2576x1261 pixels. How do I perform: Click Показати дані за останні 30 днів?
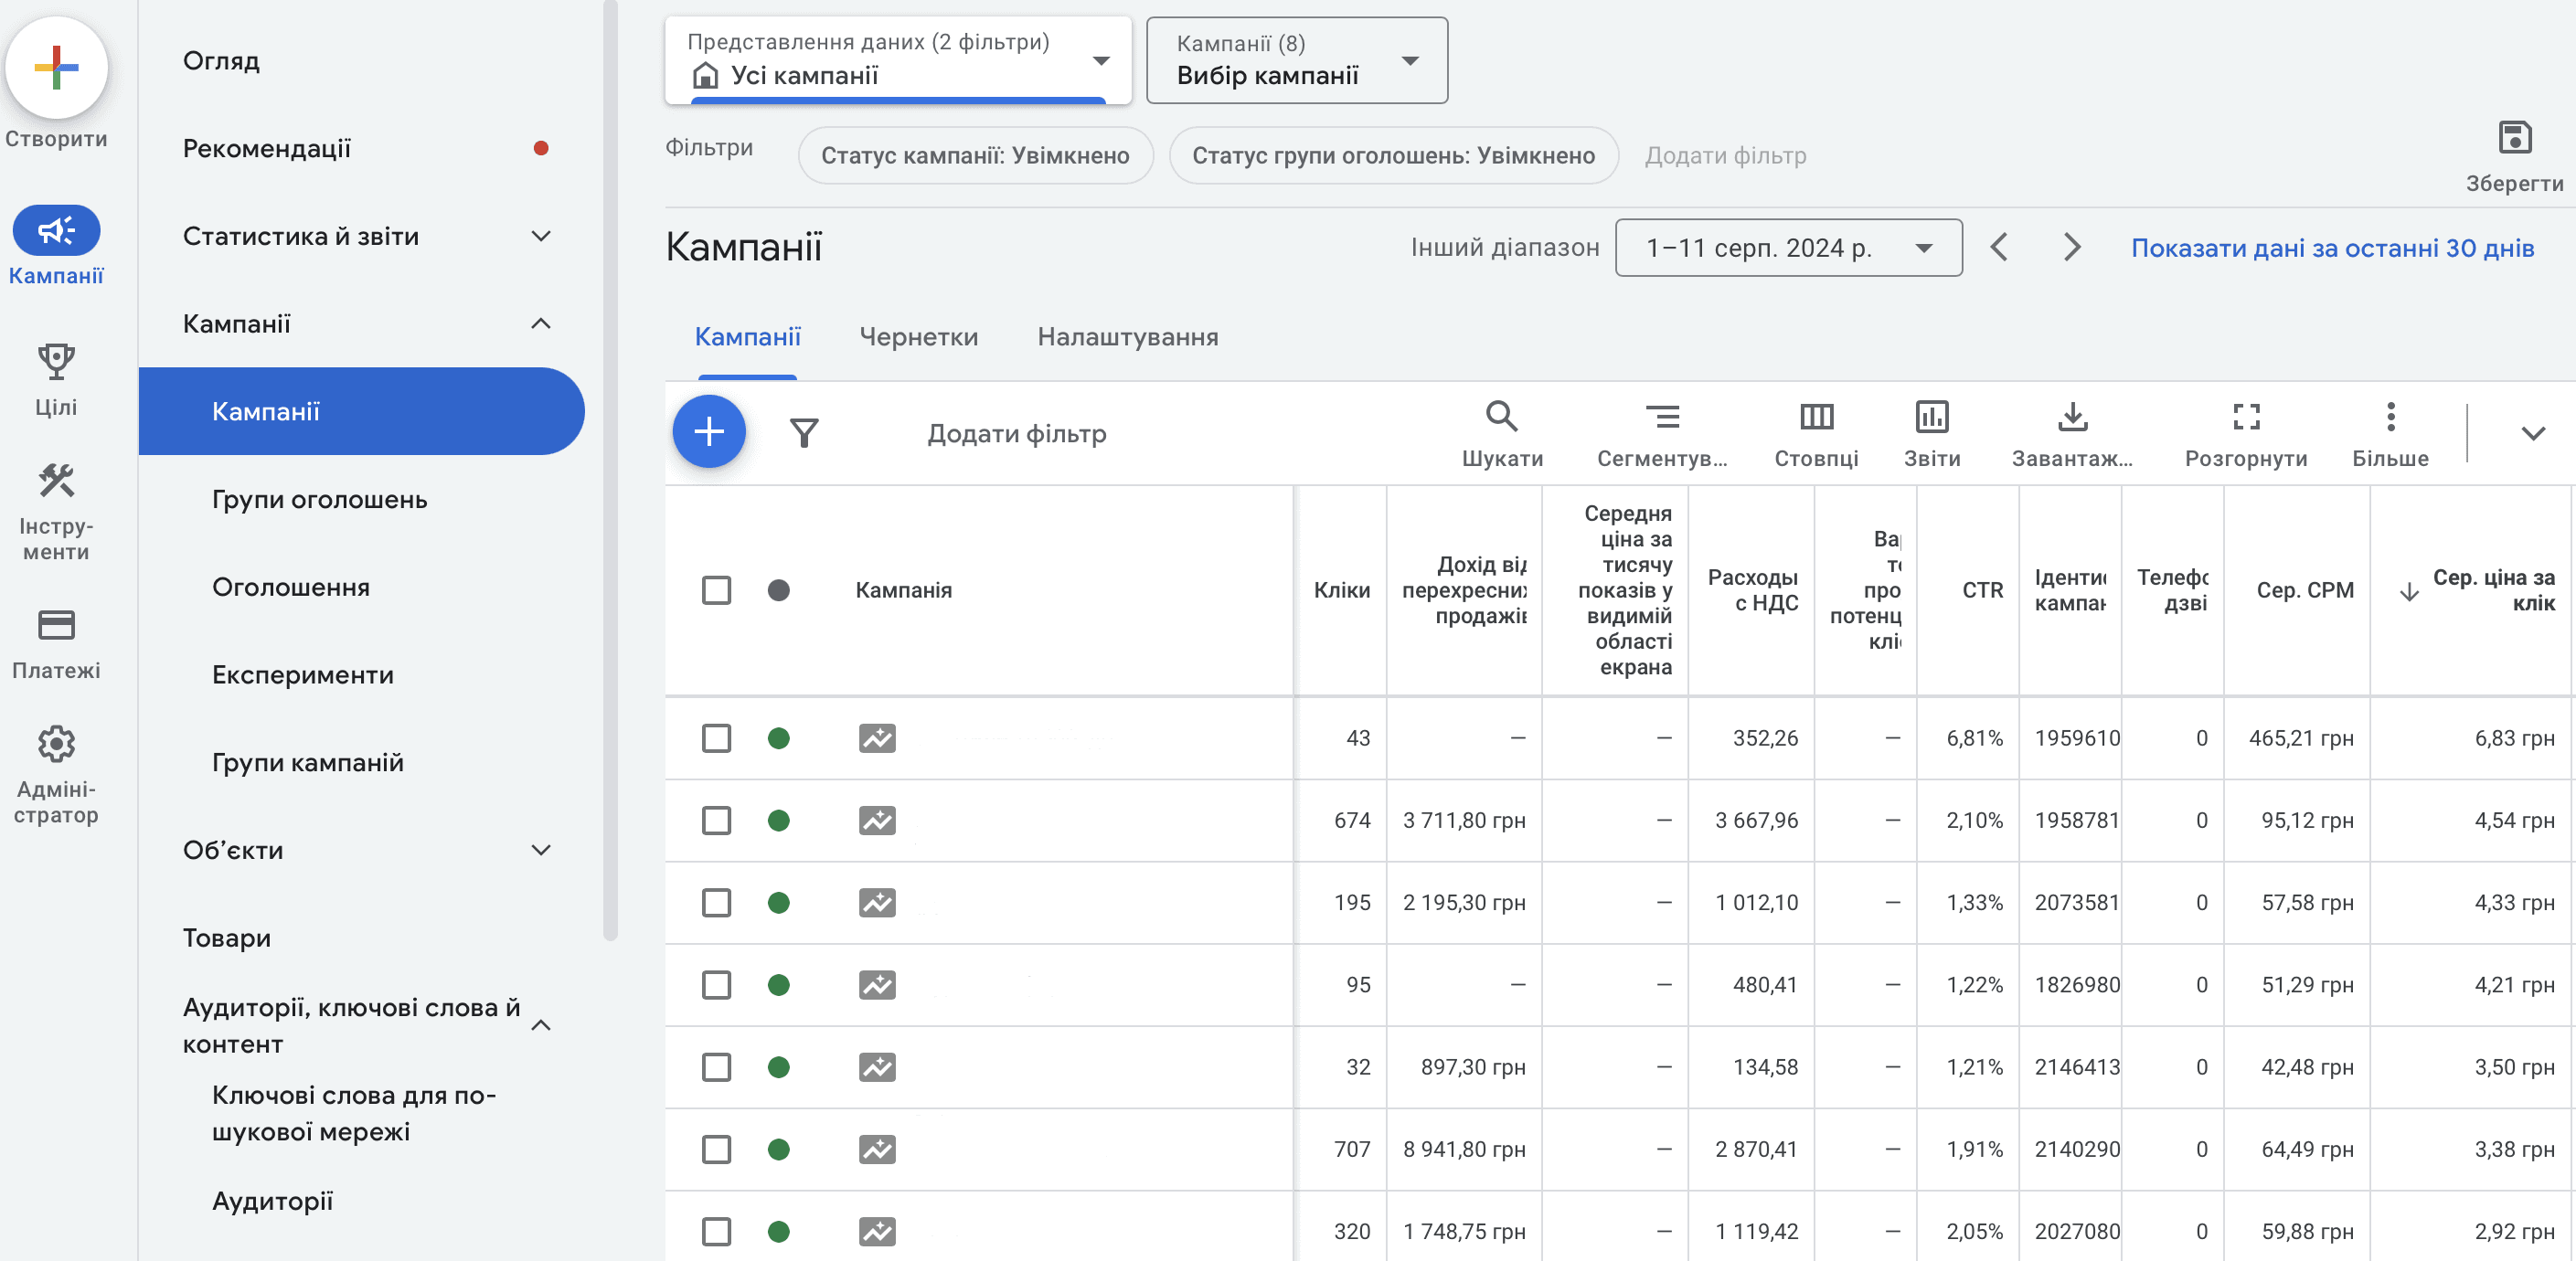pos(2332,247)
